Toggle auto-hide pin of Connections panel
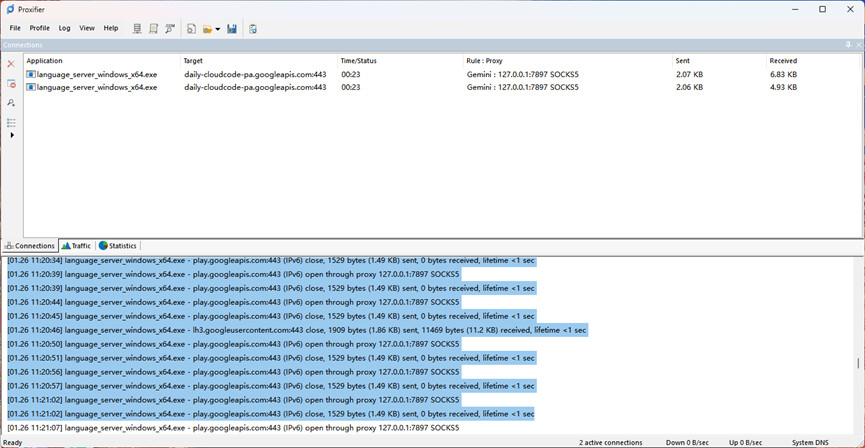 coord(848,45)
